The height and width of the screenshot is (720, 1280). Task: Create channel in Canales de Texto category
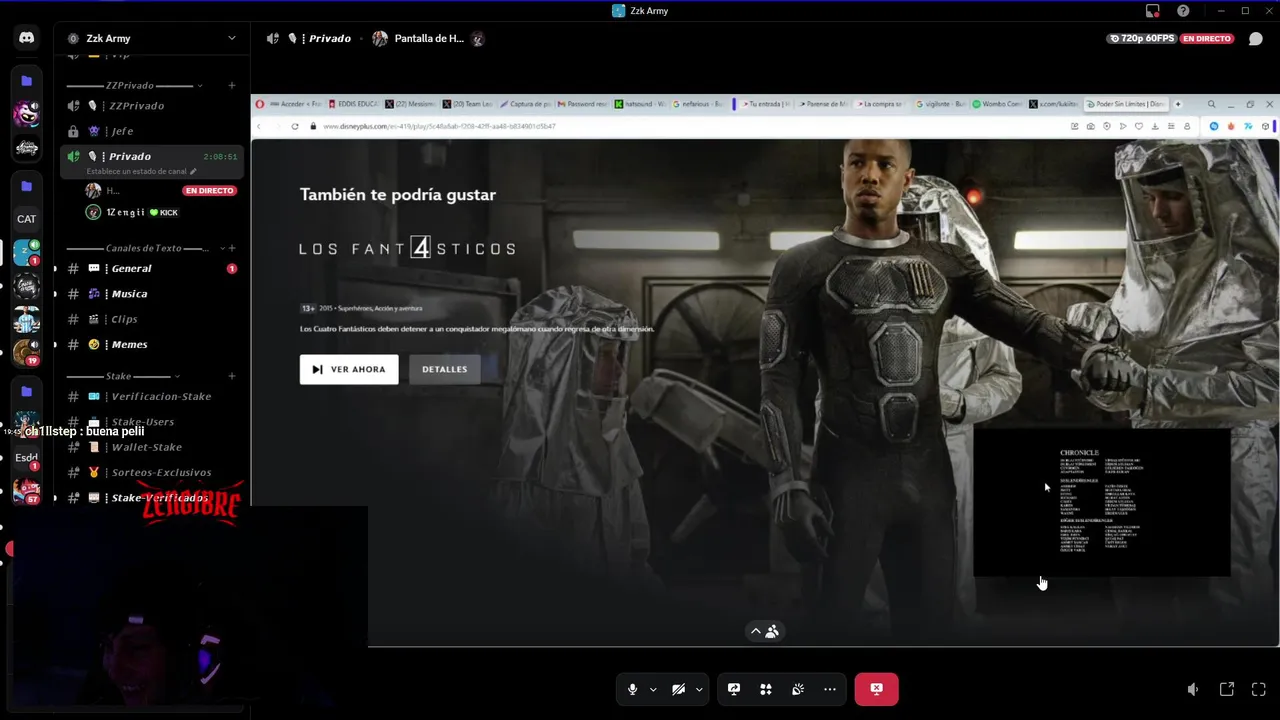point(232,248)
